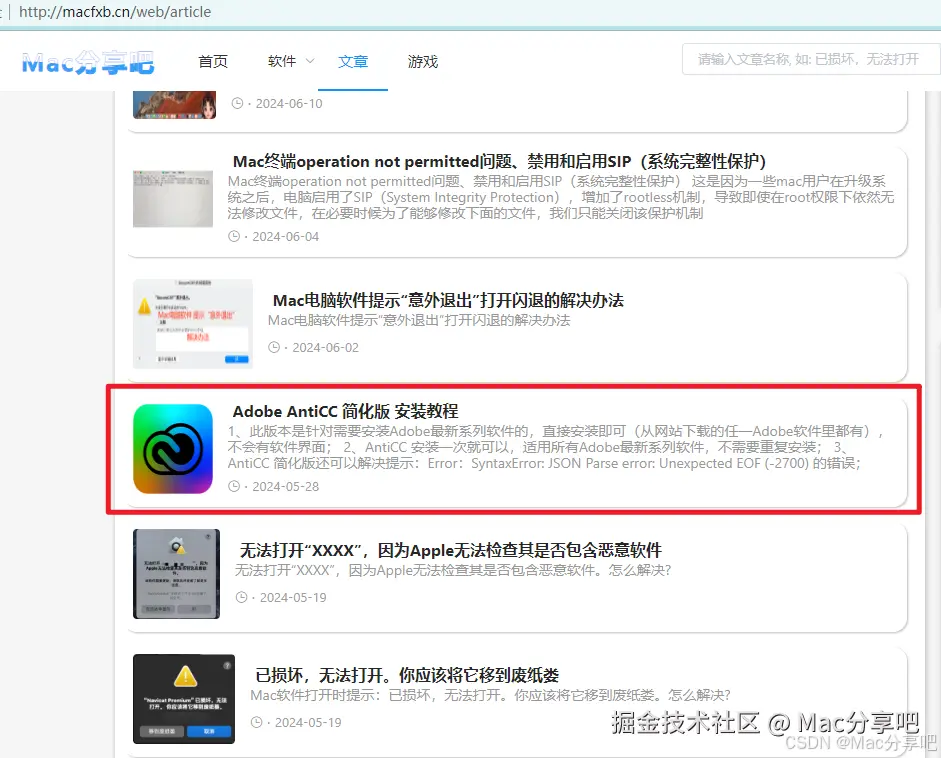Screen dimensions: 941x758
Task: Click the 意外退出 dialog thumbnail
Action: click(x=193, y=323)
